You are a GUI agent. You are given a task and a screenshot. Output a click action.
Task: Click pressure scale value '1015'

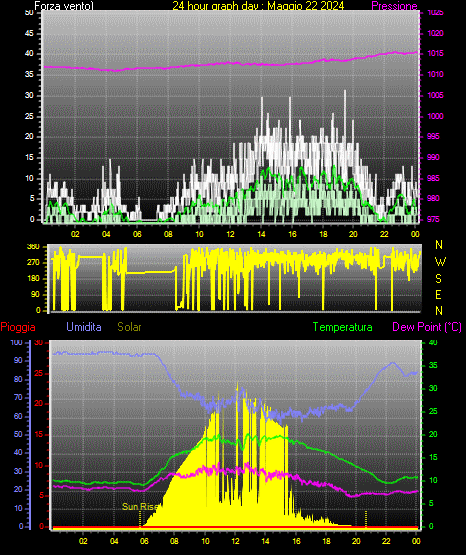[x=435, y=53]
